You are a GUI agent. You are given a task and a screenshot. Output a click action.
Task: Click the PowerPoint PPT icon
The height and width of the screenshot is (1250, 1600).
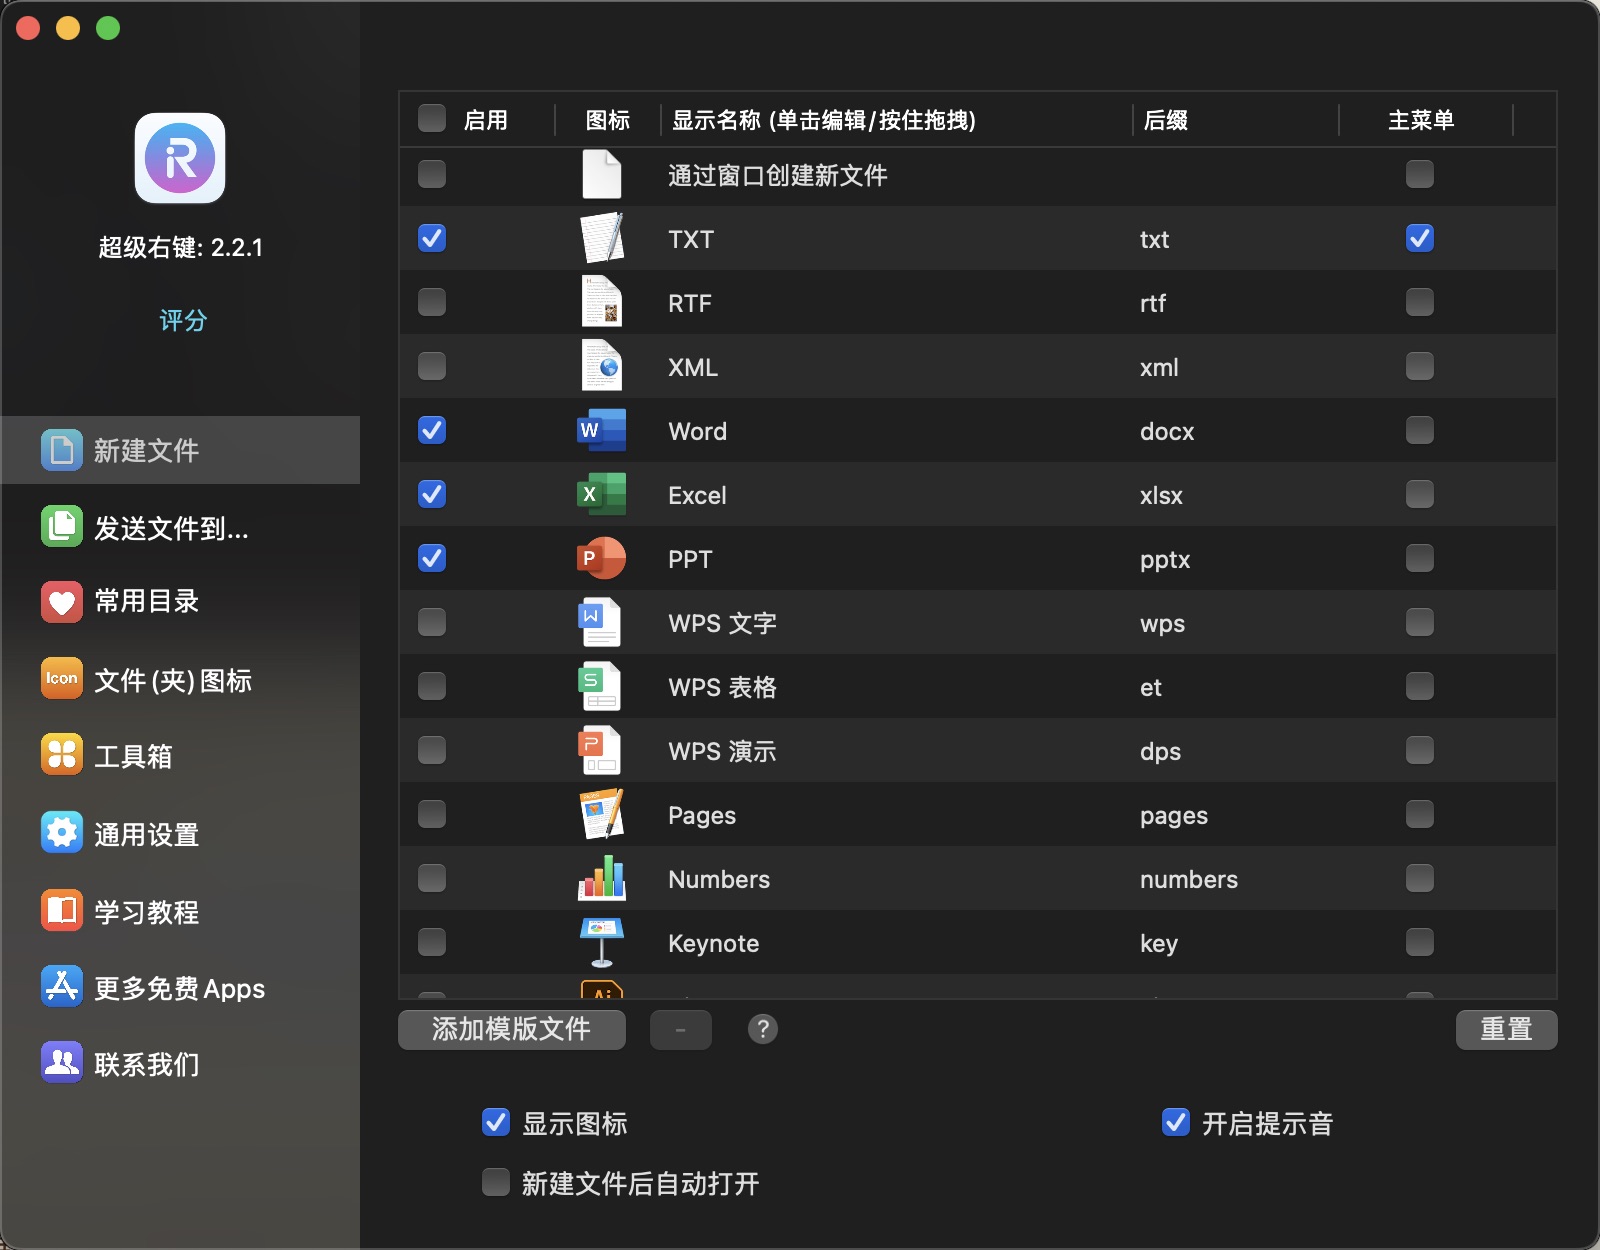[602, 558]
